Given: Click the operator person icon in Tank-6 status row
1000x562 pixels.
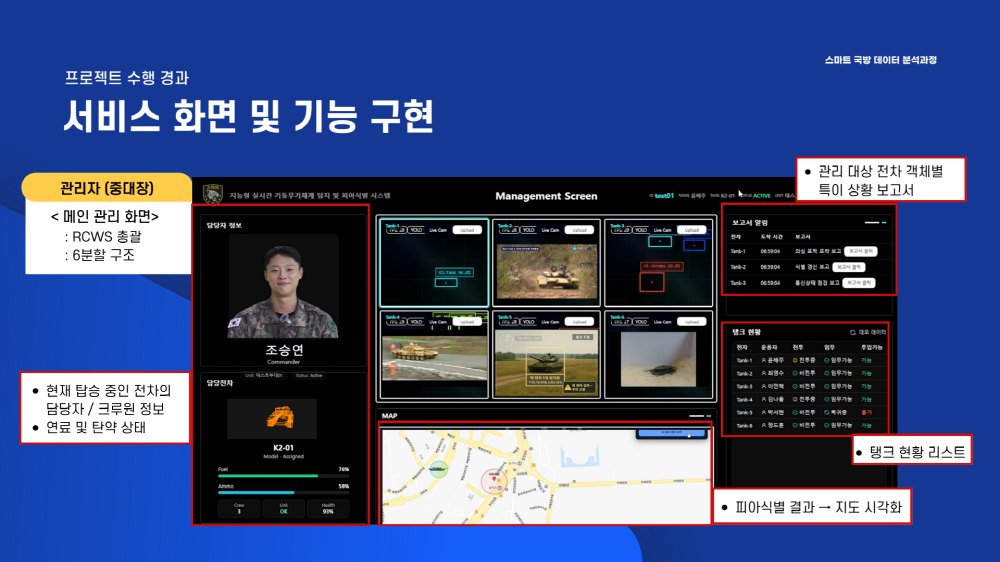Looking at the screenshot, I should tap(763, 425).
